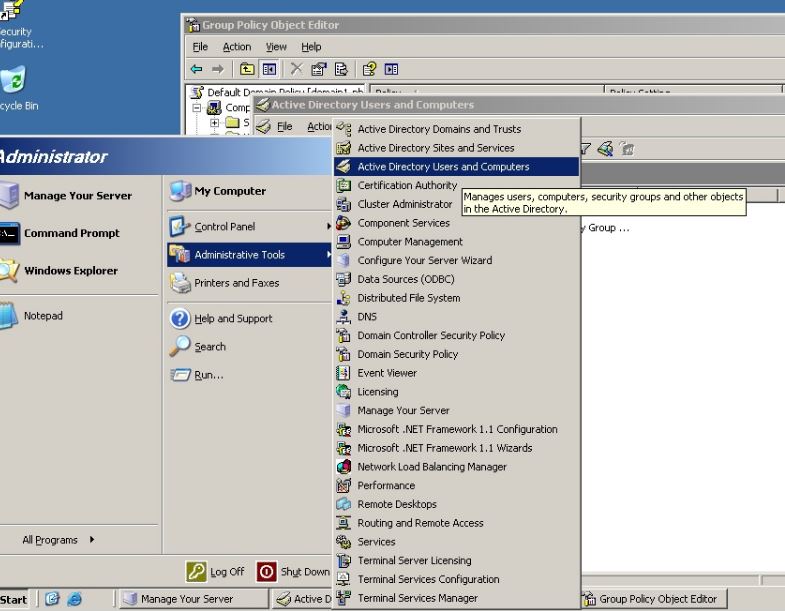Collapse the Computer Configuration tree node
The height and width of the screenshot is (611, 785).
[x=197, y=107]
